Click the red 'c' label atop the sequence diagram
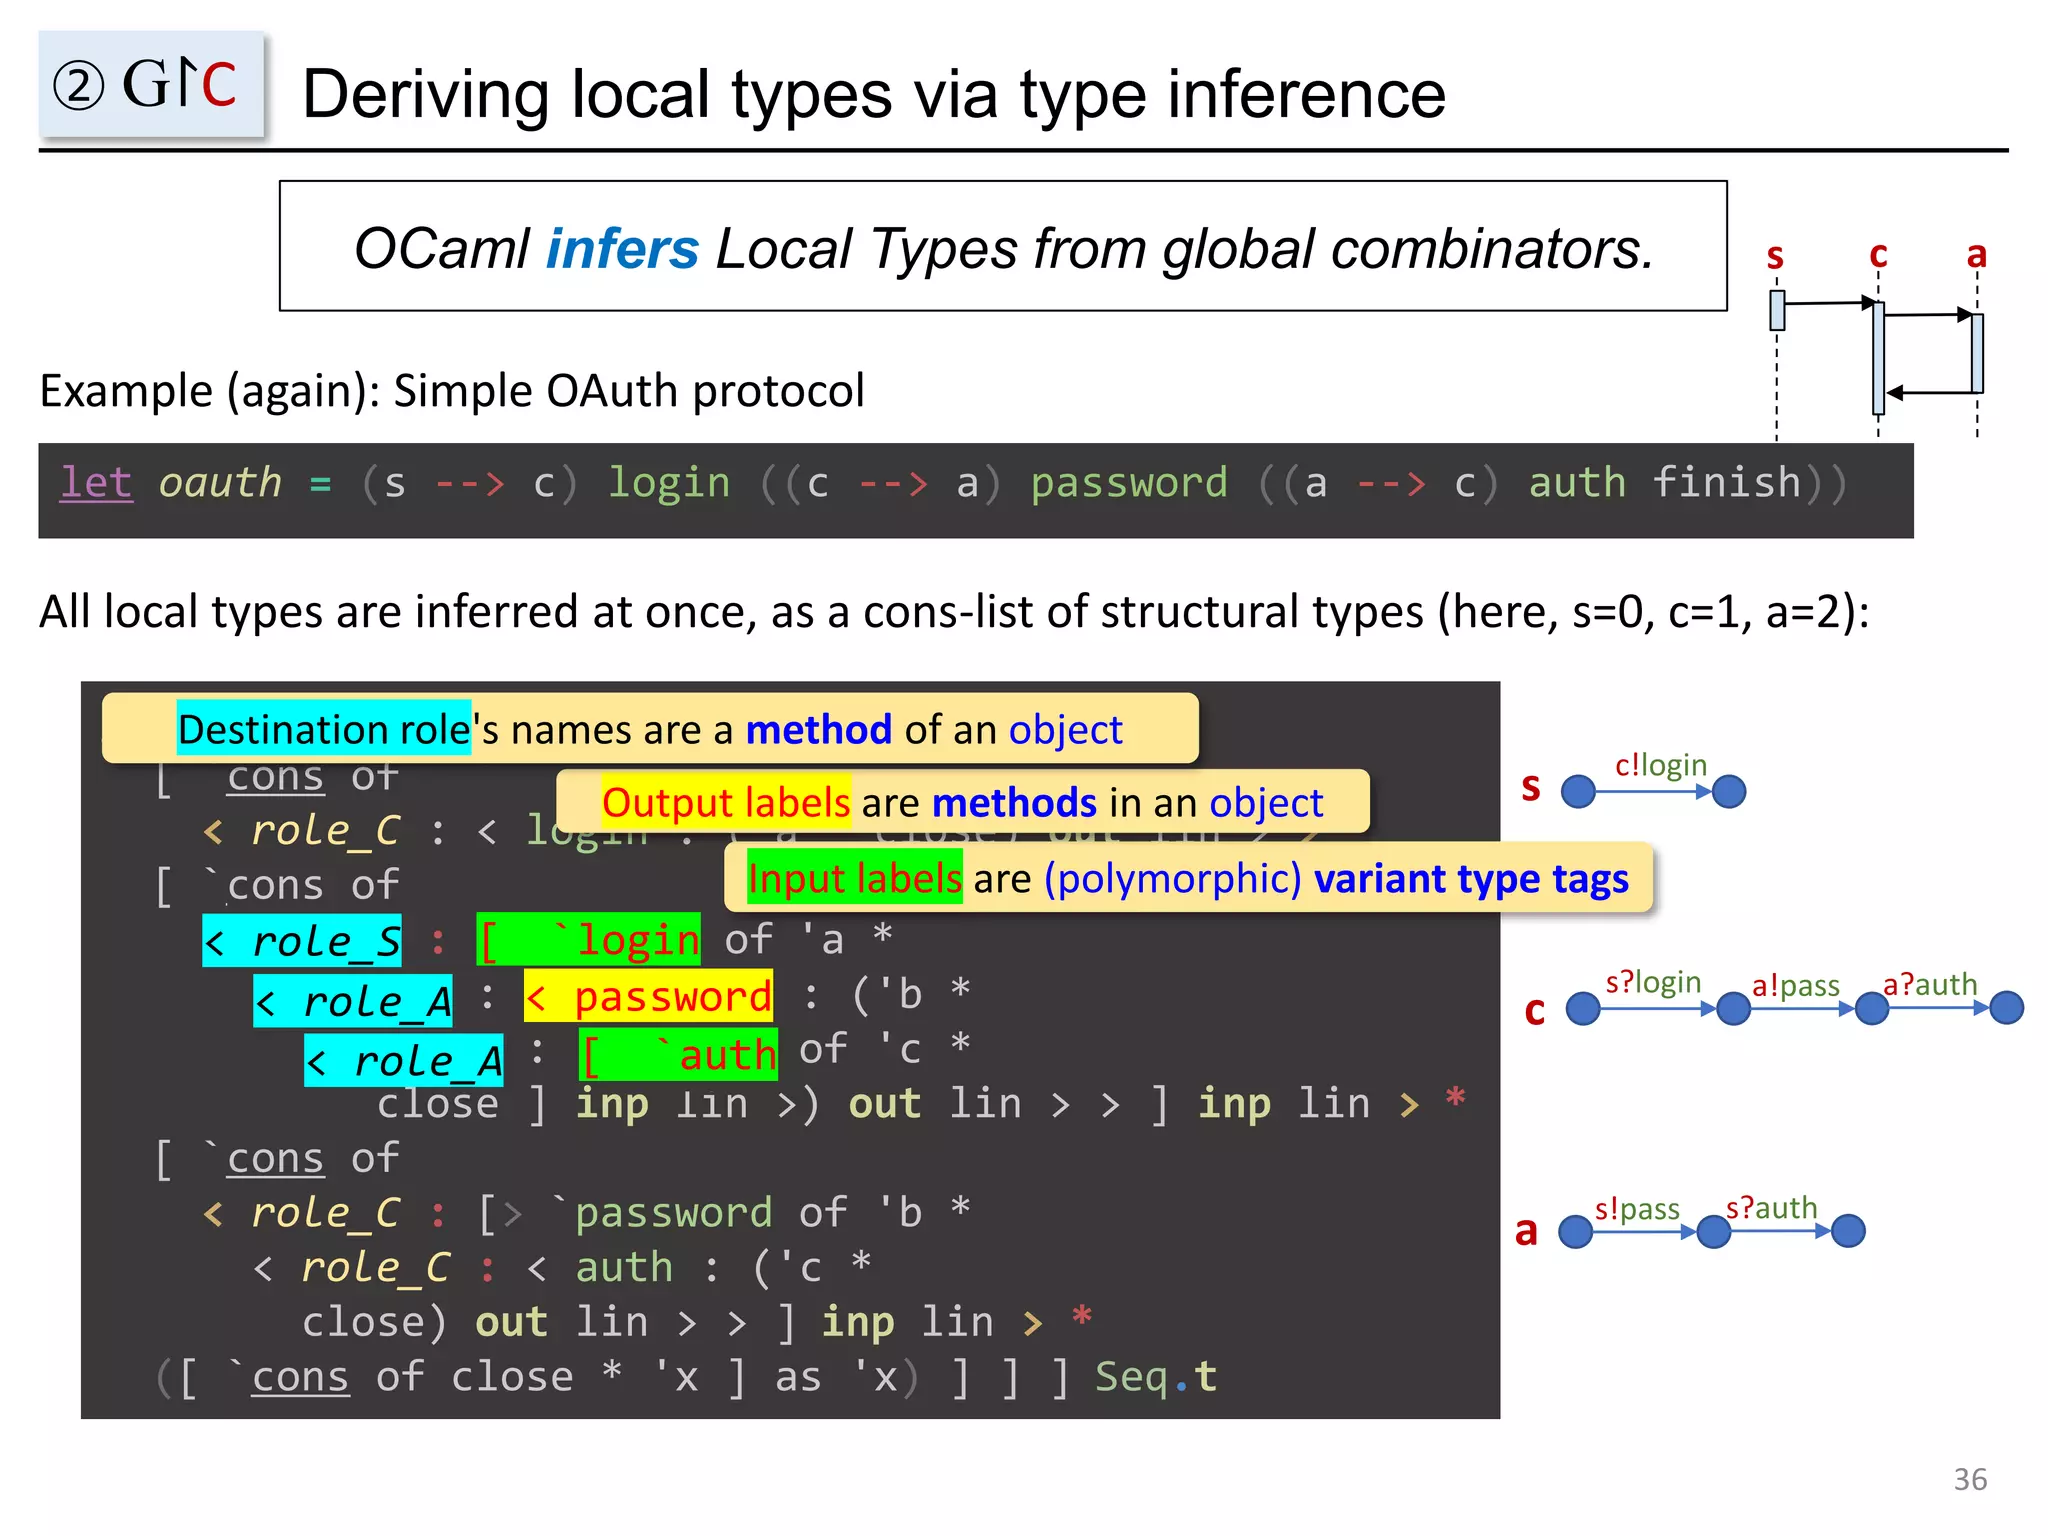The height and width of the screenshot is (1536, 2048). [1878, 254]
